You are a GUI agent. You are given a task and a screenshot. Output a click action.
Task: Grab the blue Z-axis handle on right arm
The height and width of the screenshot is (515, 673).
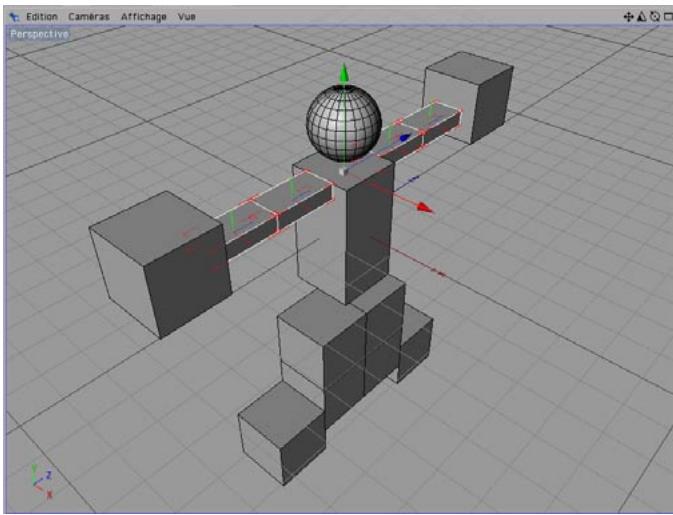405,138
